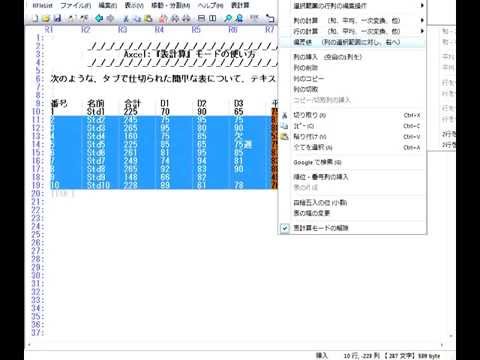Open the 移動・分割 menu
This screenshot has height=360, width=480.
(170, 5)
